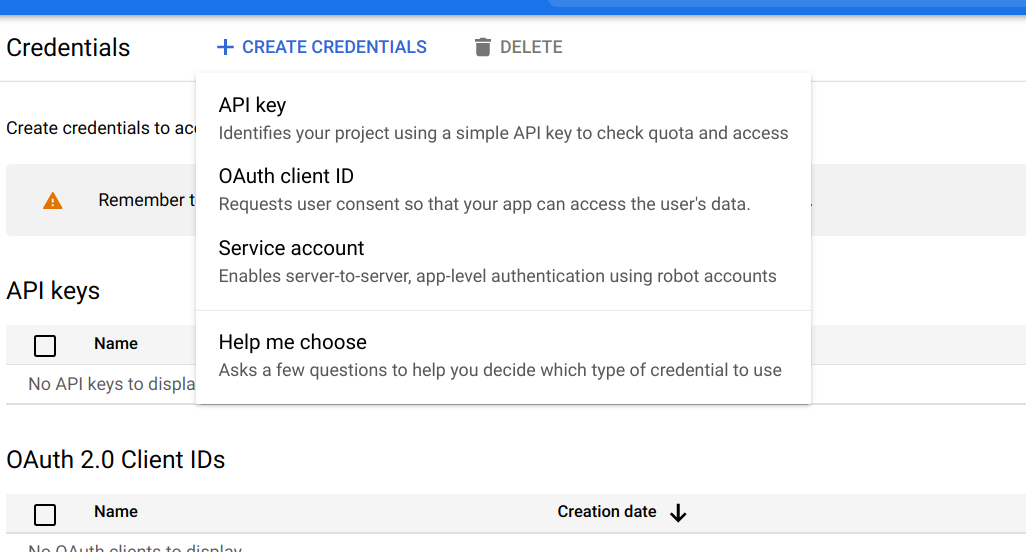Sort by the Creation date column header
Viewport: 1026px width, 552px height.
[607, 512]
